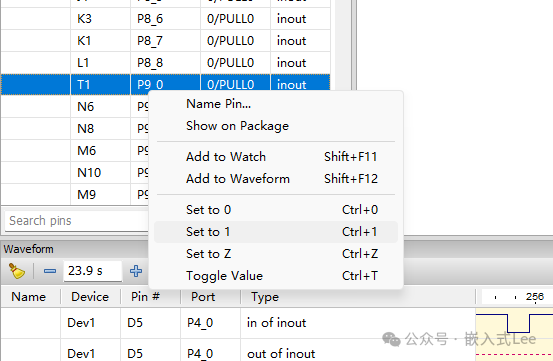
Task: Edit the 23.9 s time field
Action: tap(92, 271)
